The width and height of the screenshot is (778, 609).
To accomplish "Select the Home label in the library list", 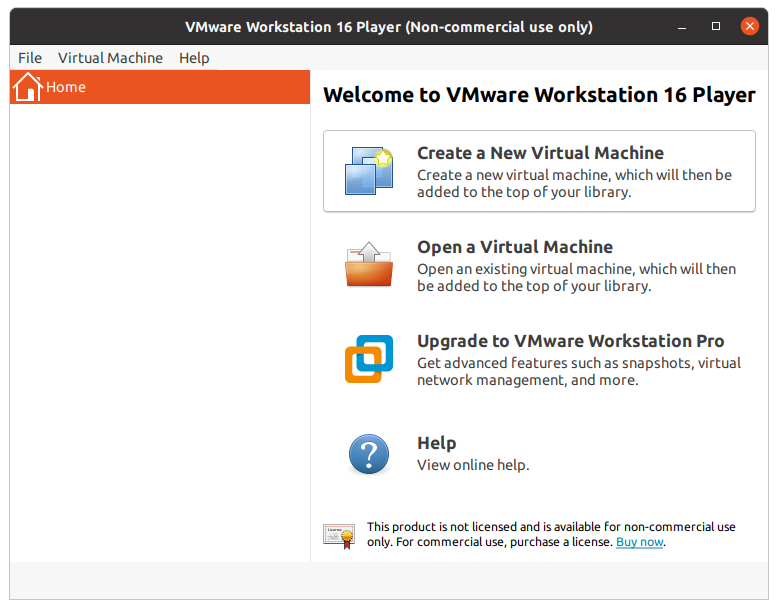I will tap(65, 87).
